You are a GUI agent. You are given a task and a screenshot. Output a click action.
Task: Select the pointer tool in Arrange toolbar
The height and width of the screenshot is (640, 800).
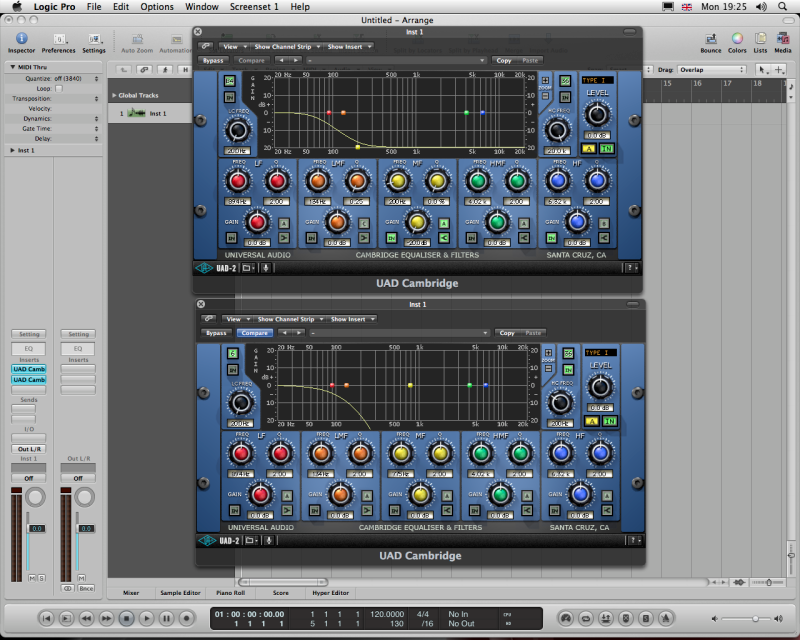click(x=762, y=69)
